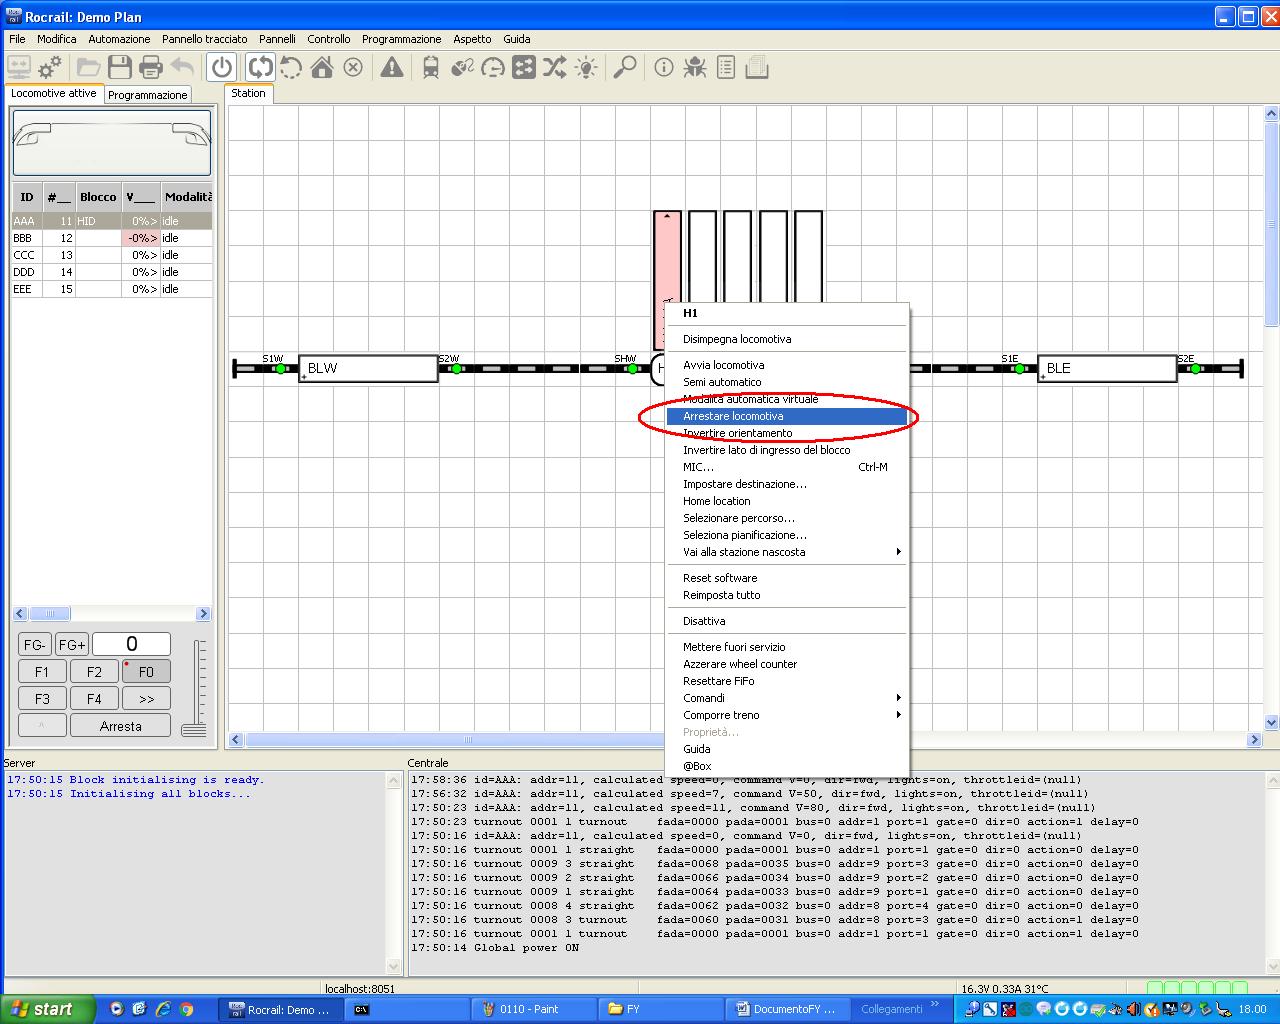Click the connect-to-server monitor icon

pyautogui.click(x=19, y=68)
